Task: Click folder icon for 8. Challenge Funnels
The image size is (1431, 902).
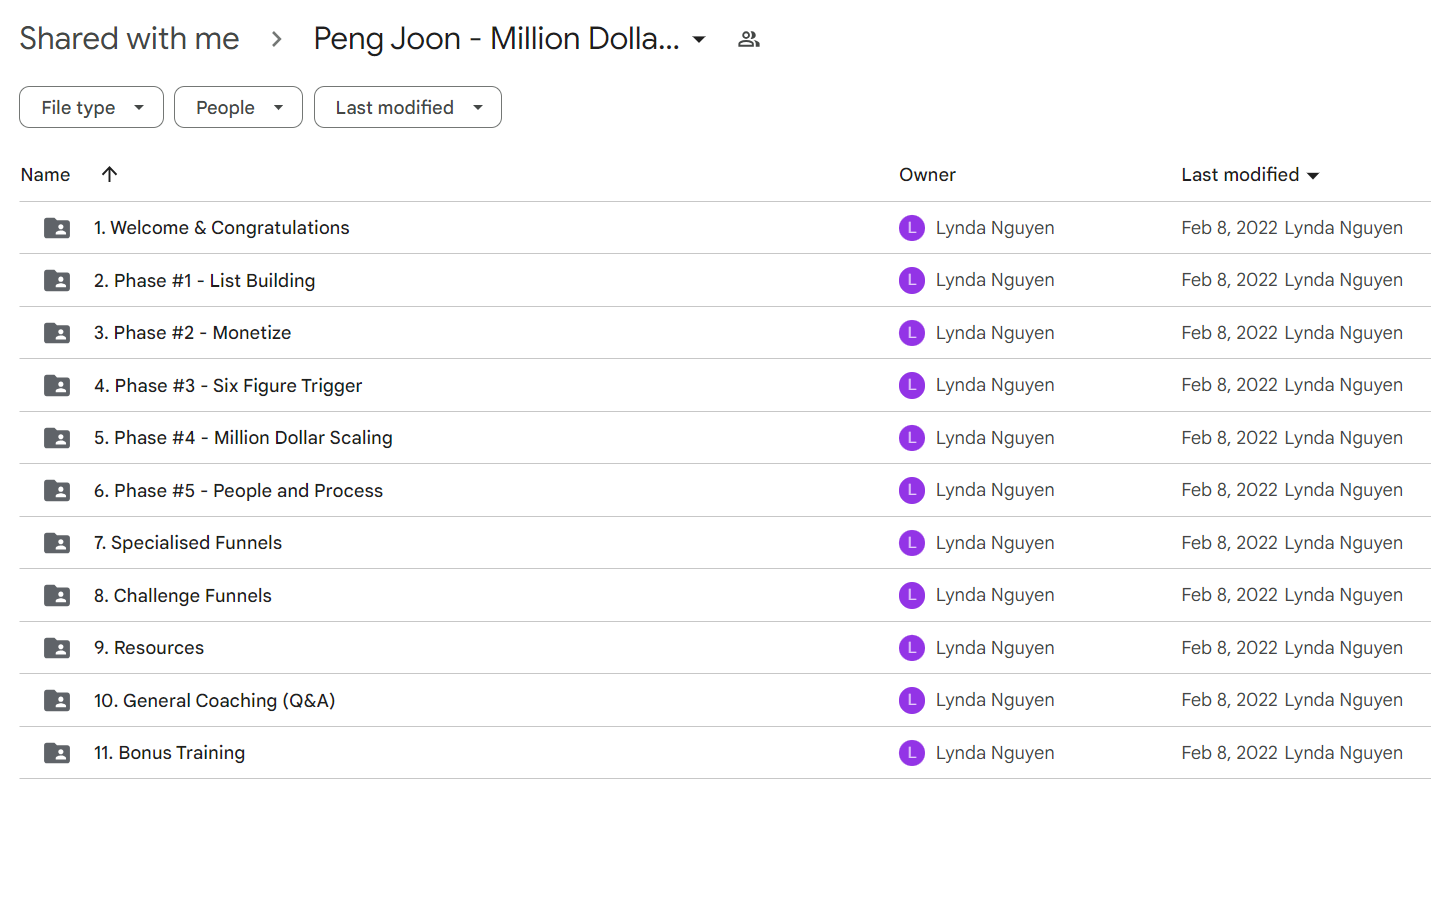Action: tap(57, 596)
